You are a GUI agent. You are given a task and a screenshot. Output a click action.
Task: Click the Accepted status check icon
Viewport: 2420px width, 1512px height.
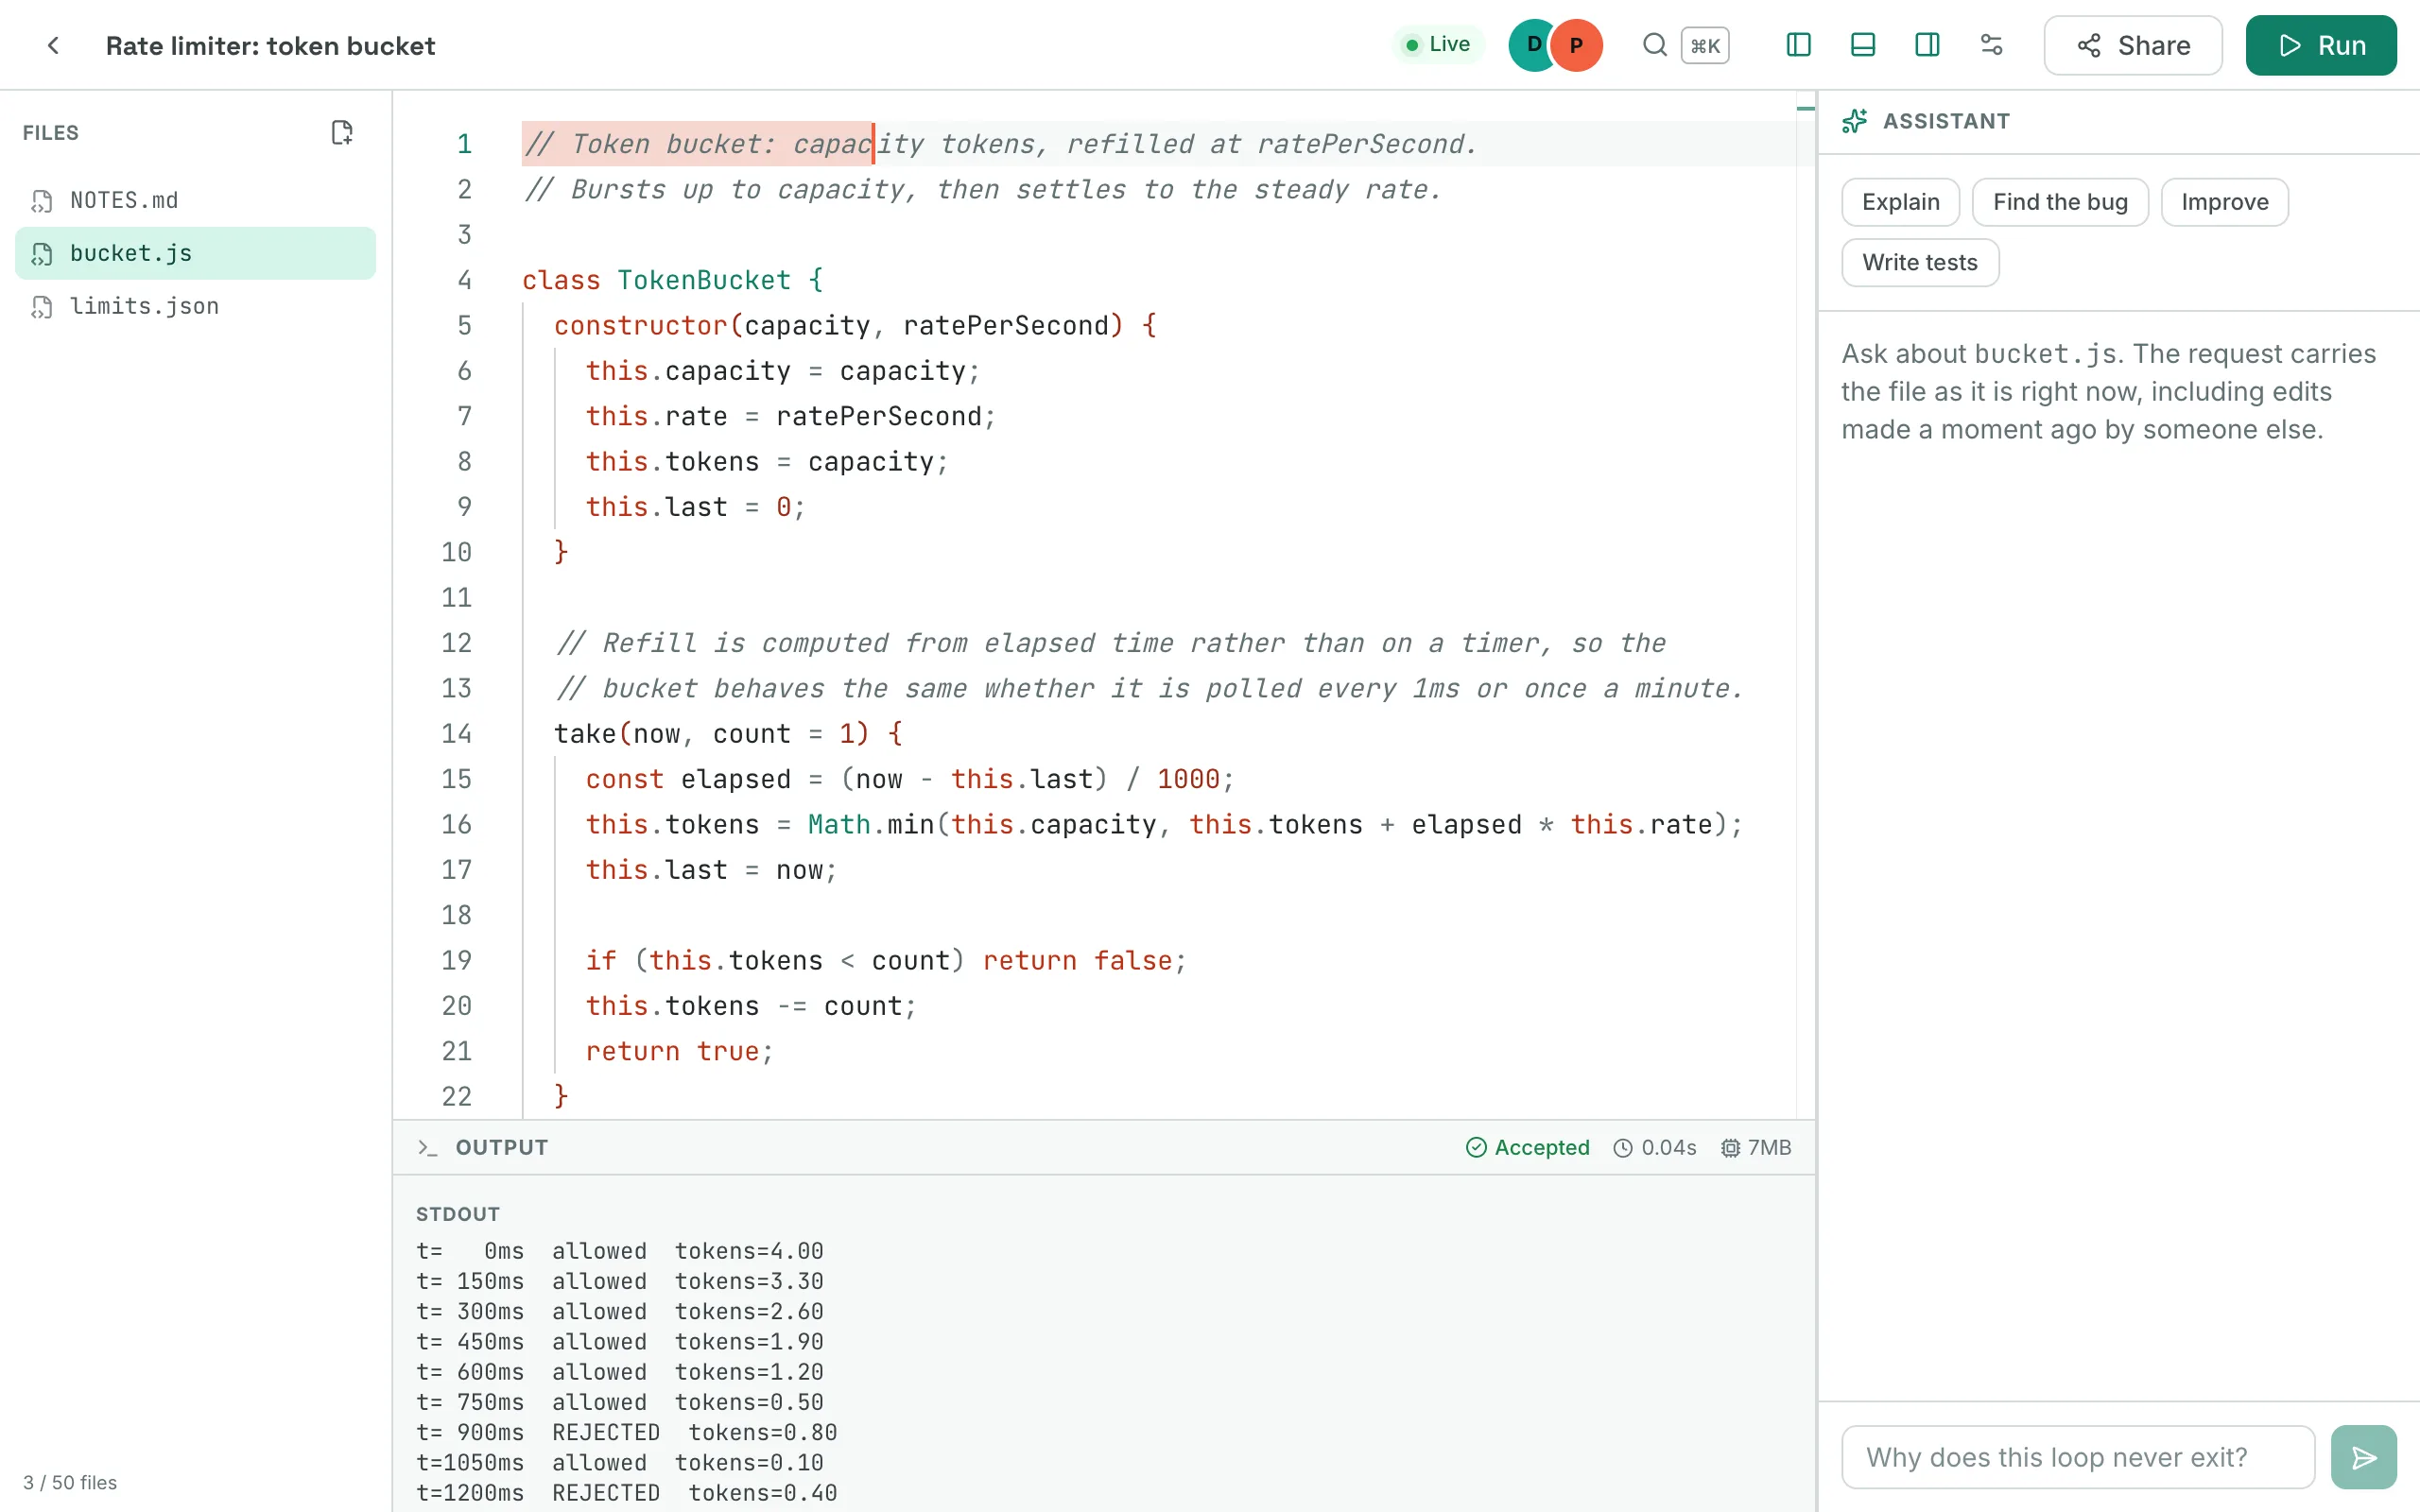[x=1476, y=1147]
